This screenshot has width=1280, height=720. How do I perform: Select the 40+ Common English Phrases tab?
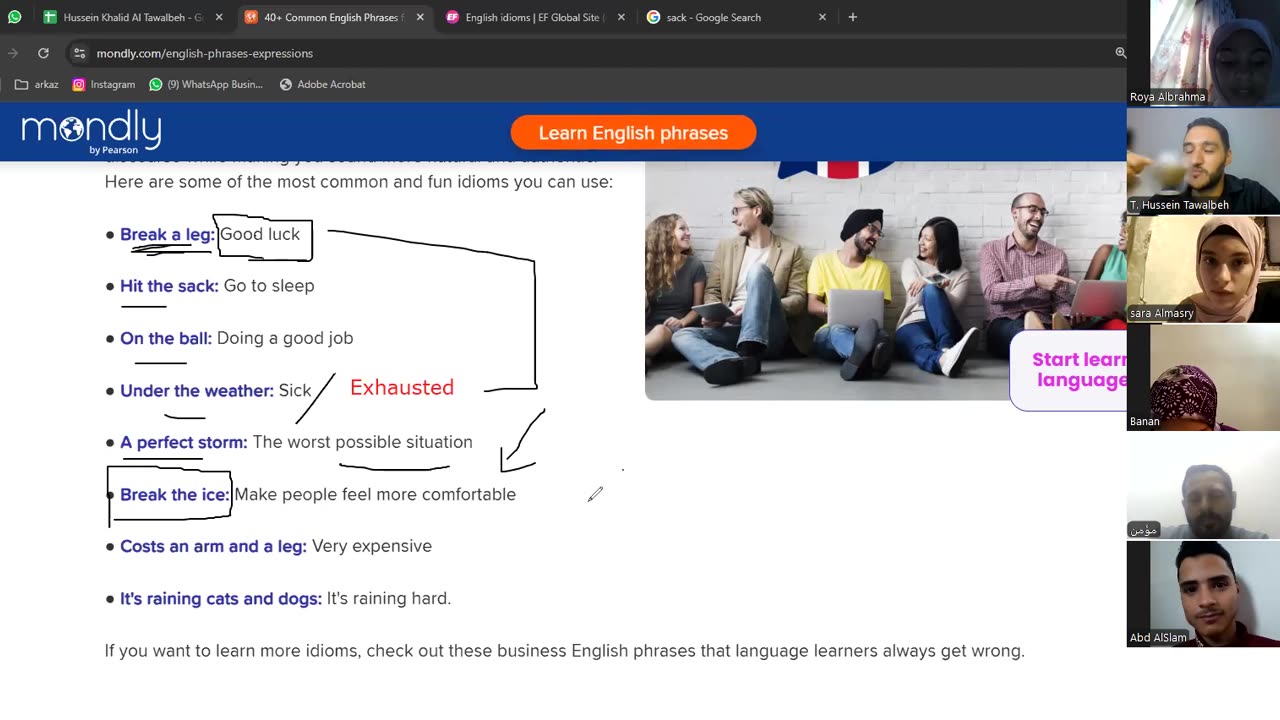coord(334,17)
